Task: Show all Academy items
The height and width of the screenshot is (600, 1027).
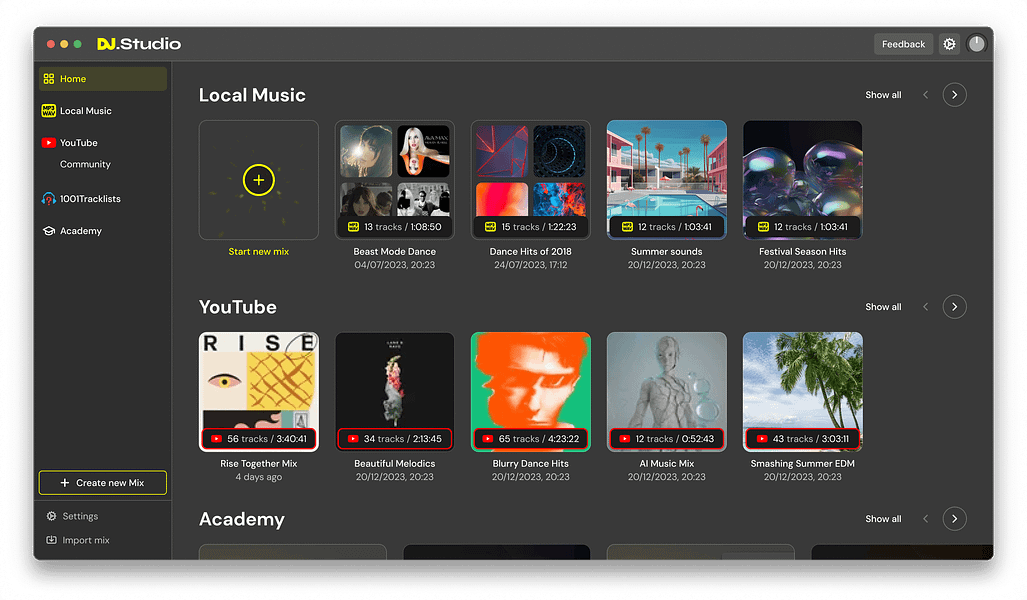Action: tap(883, 519)
